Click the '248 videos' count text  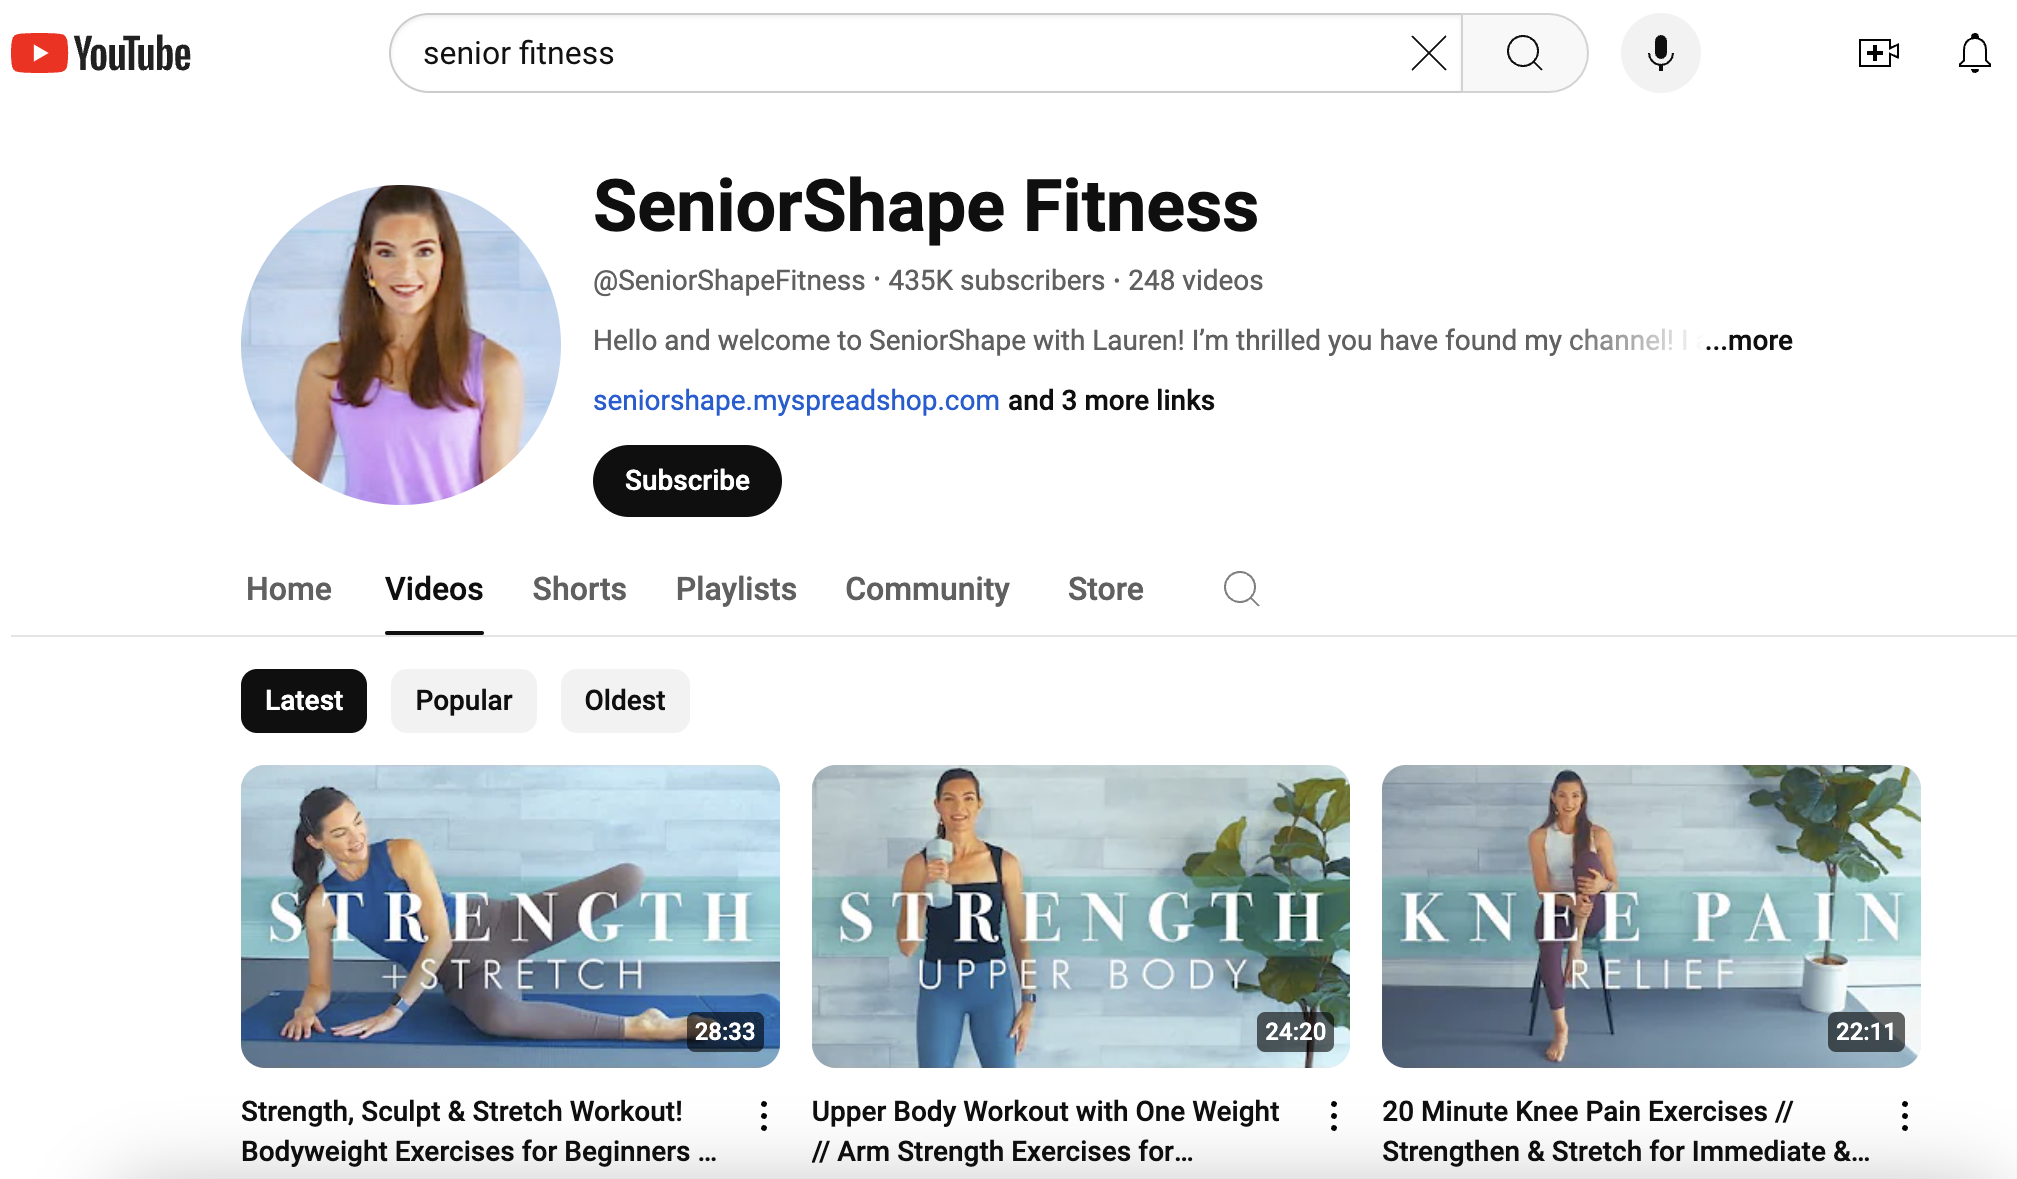(x=1196, y=281)
